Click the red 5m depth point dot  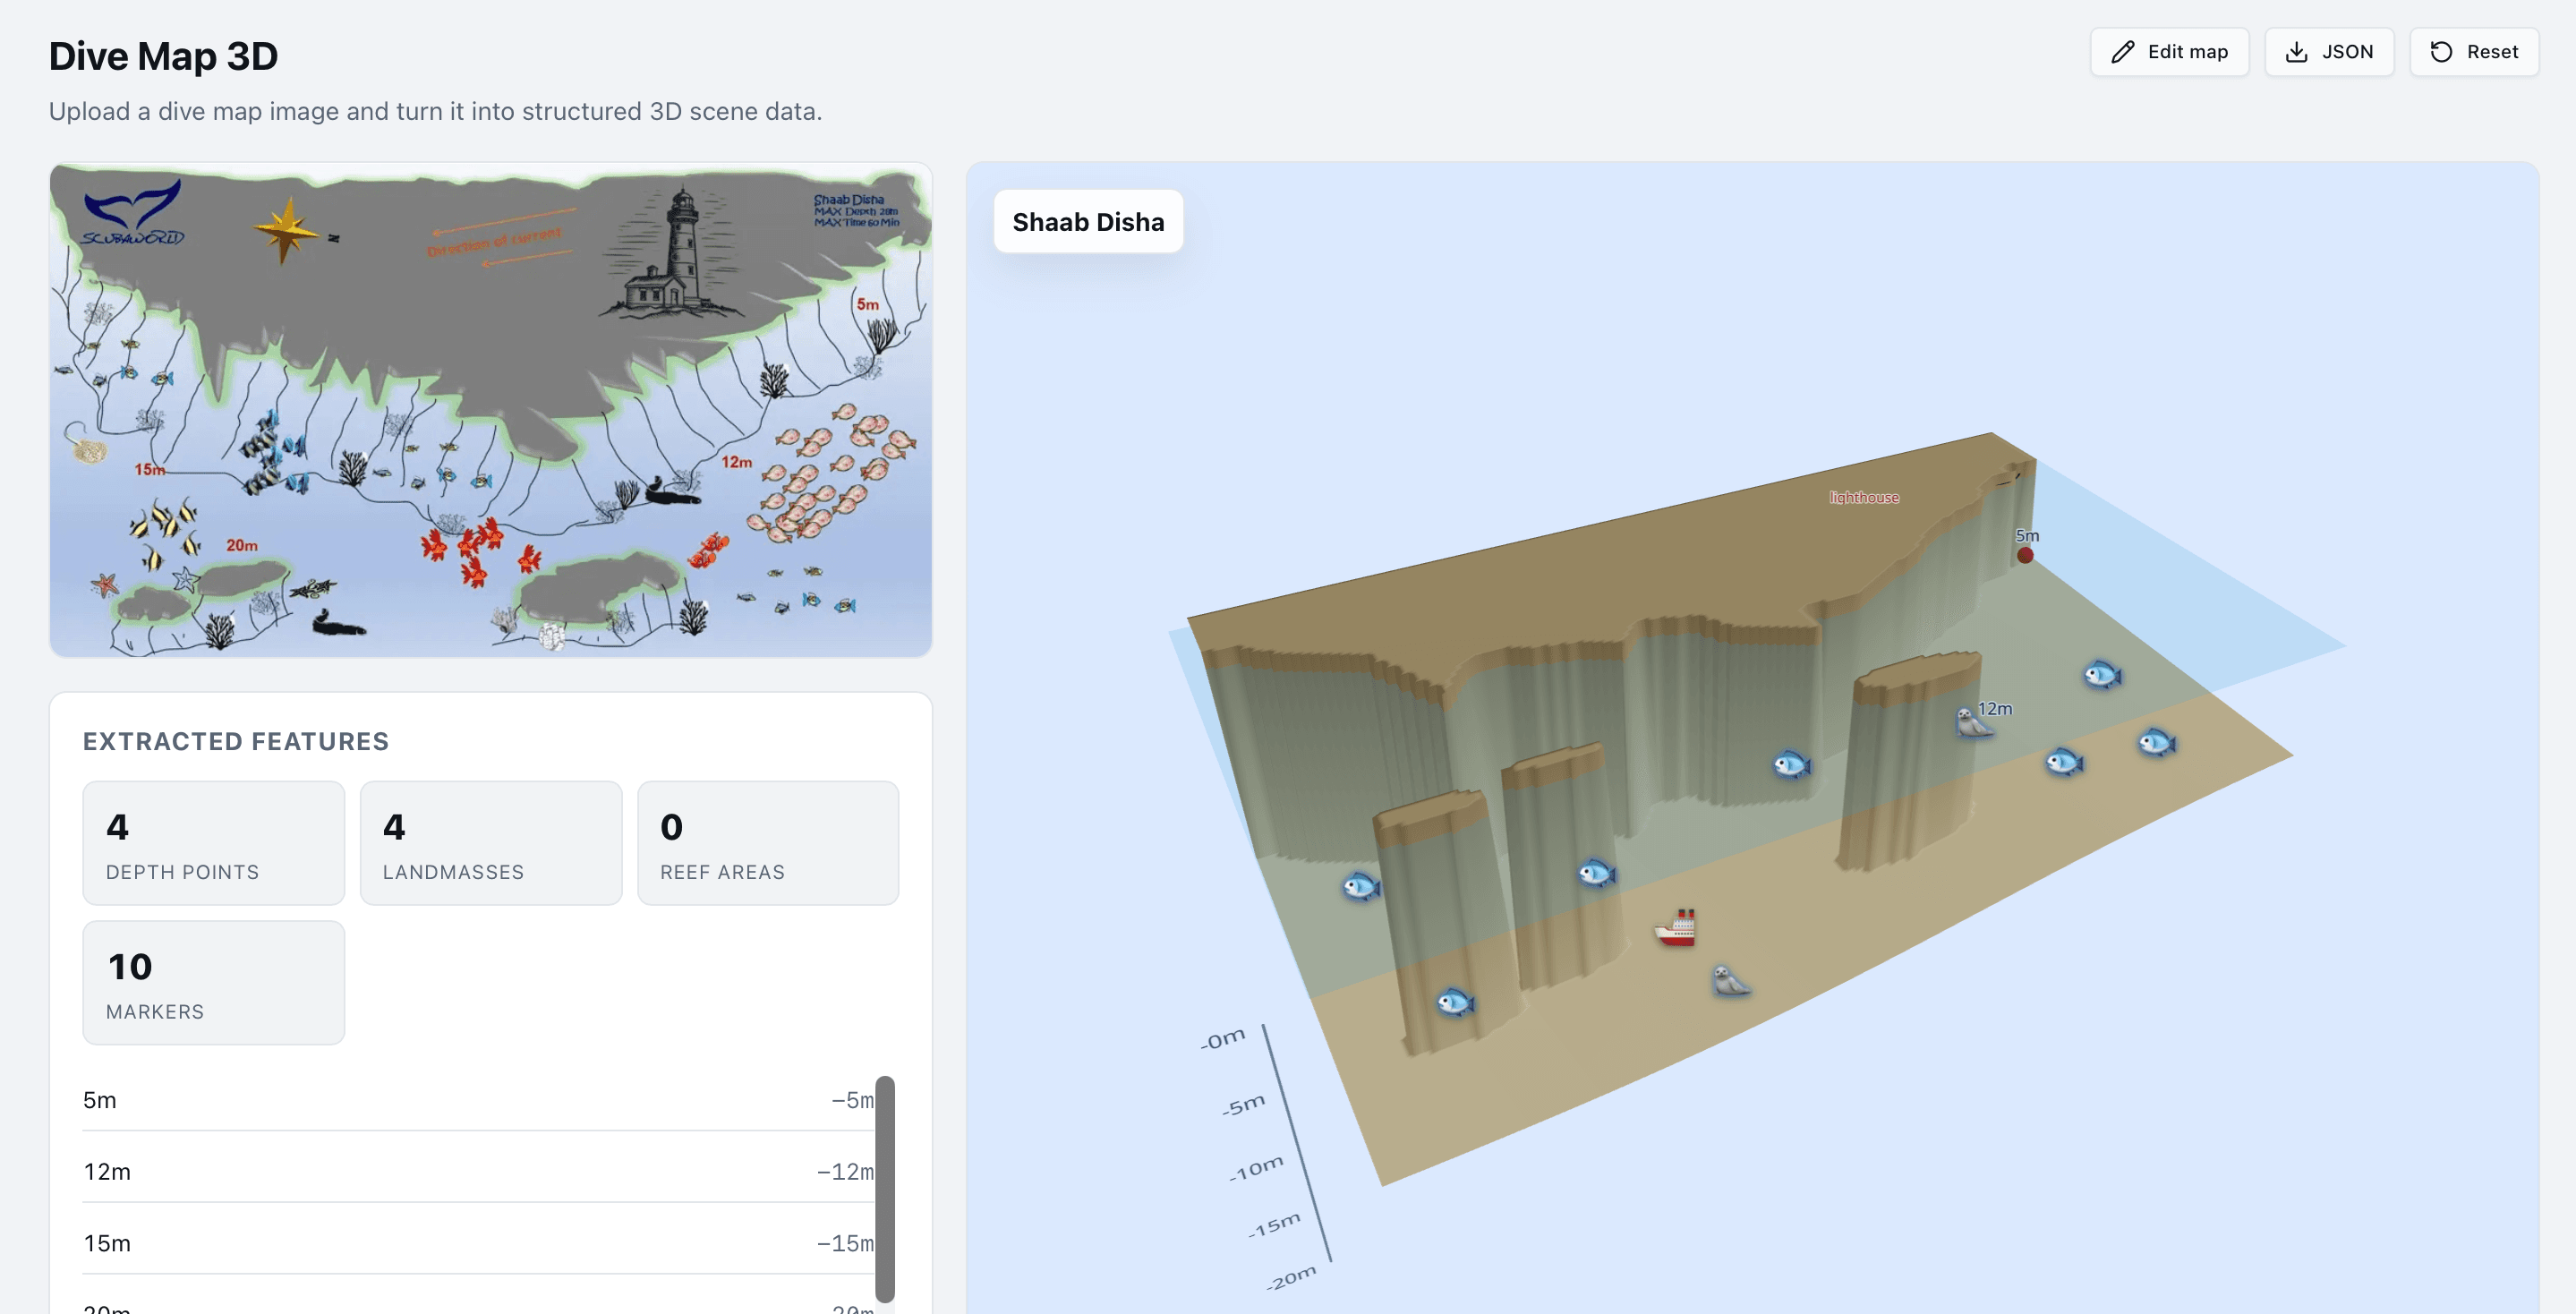click(x=2025, y=555)
